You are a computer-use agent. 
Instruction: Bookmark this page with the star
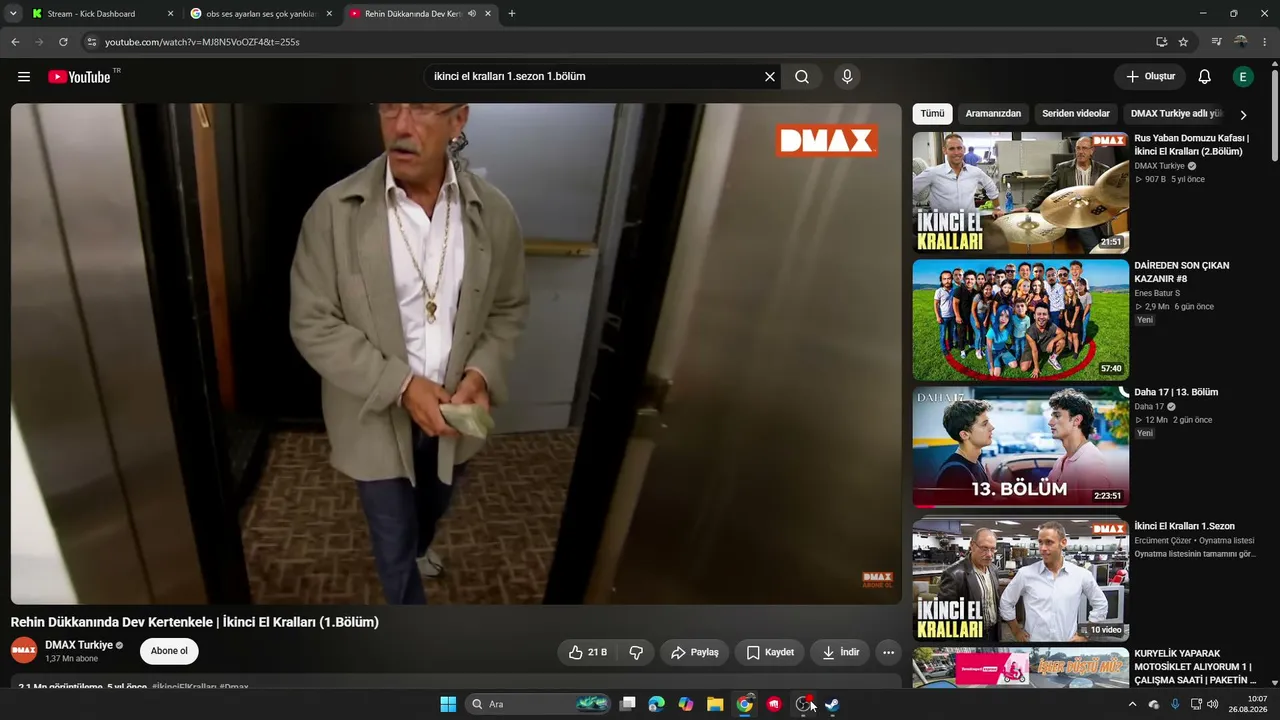click(1183, 42)
